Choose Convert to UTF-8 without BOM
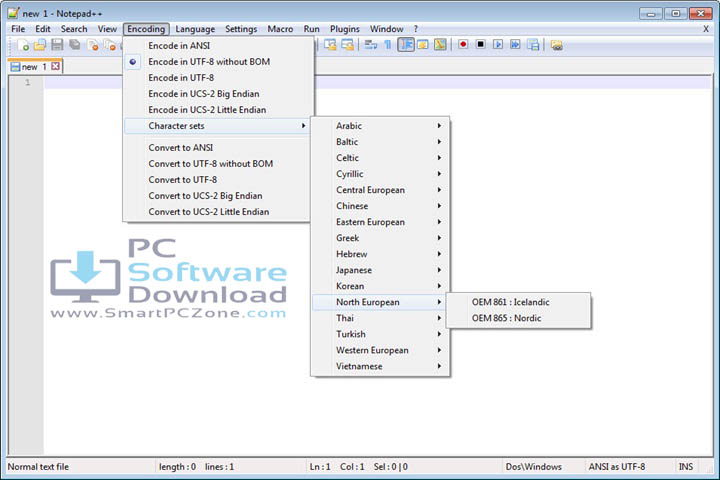 pos(217,164)
